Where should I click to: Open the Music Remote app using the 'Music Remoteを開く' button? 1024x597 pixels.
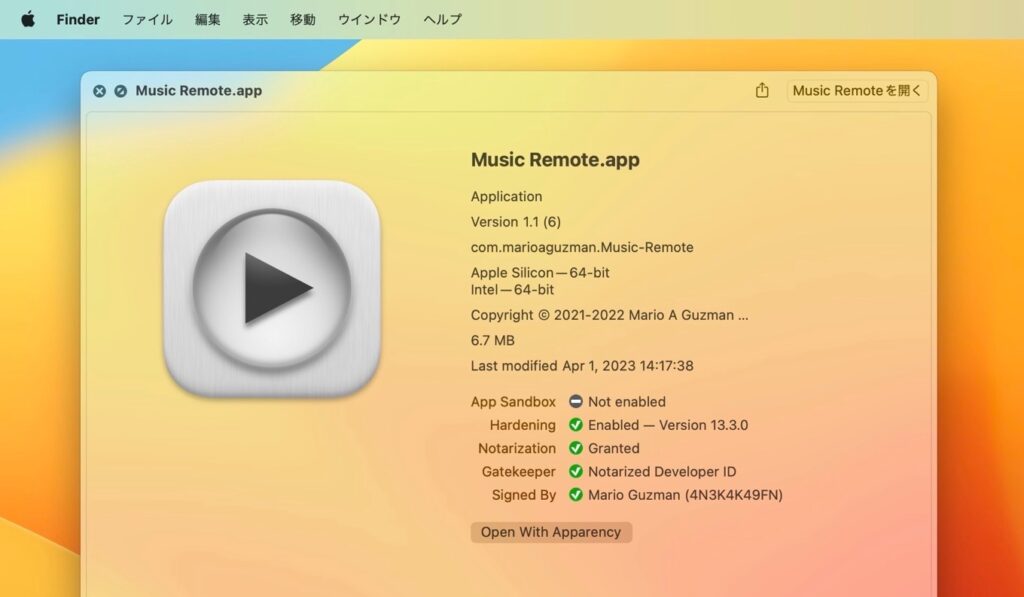857,90
